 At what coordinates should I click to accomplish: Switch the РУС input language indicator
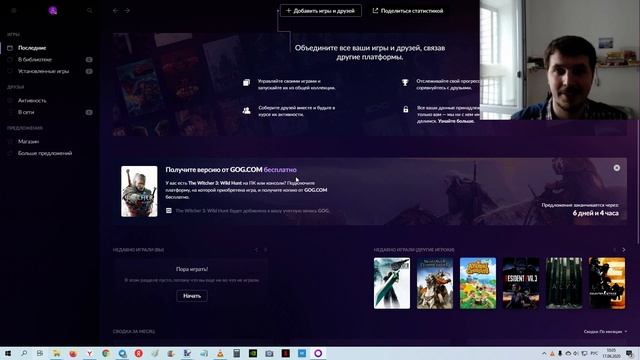point(594,353)
